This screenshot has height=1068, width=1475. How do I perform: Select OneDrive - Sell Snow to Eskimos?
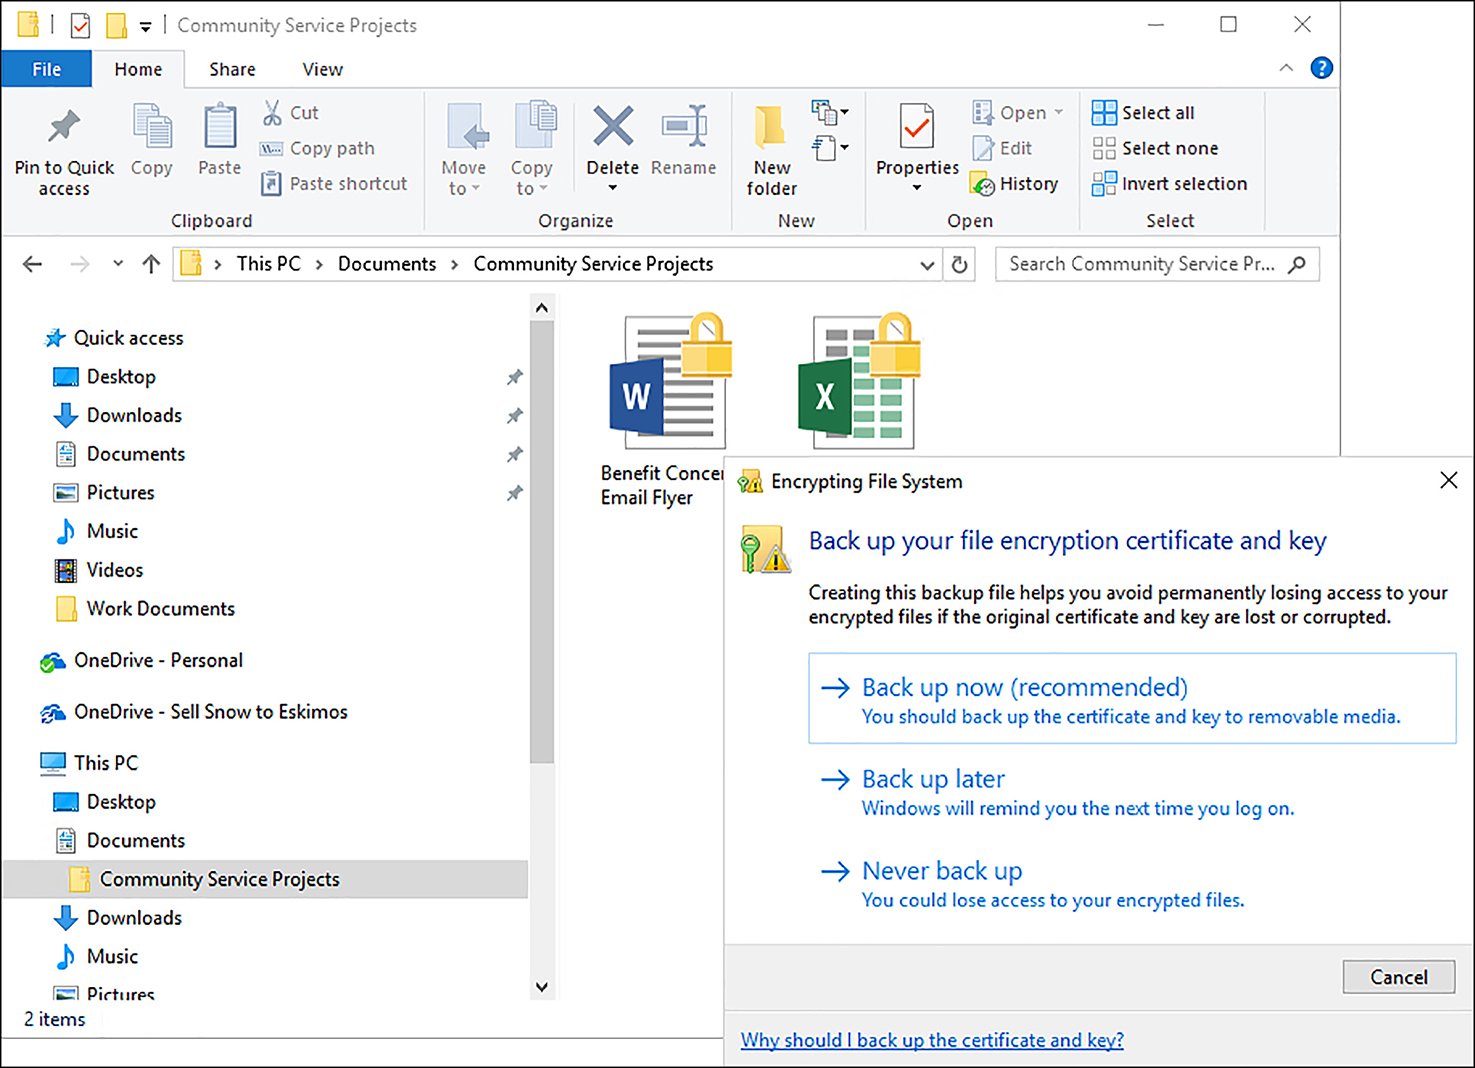pos(210,712)
